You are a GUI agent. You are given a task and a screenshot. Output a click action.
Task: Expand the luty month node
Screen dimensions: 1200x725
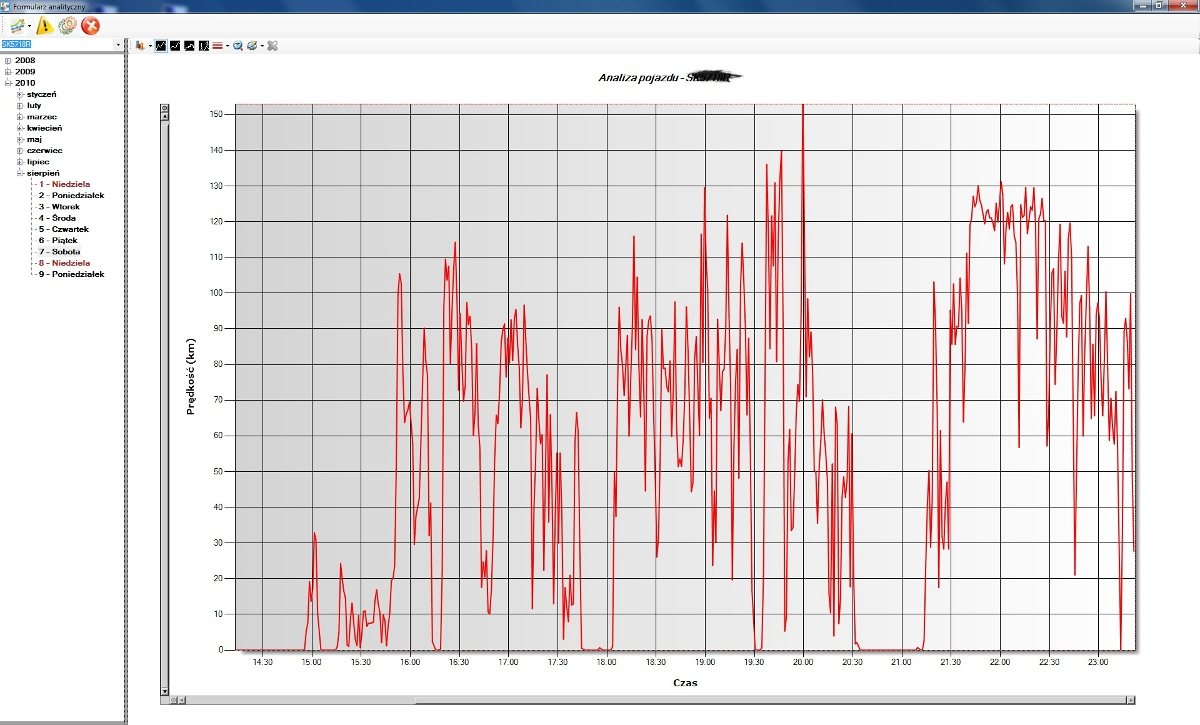[20, 105]
